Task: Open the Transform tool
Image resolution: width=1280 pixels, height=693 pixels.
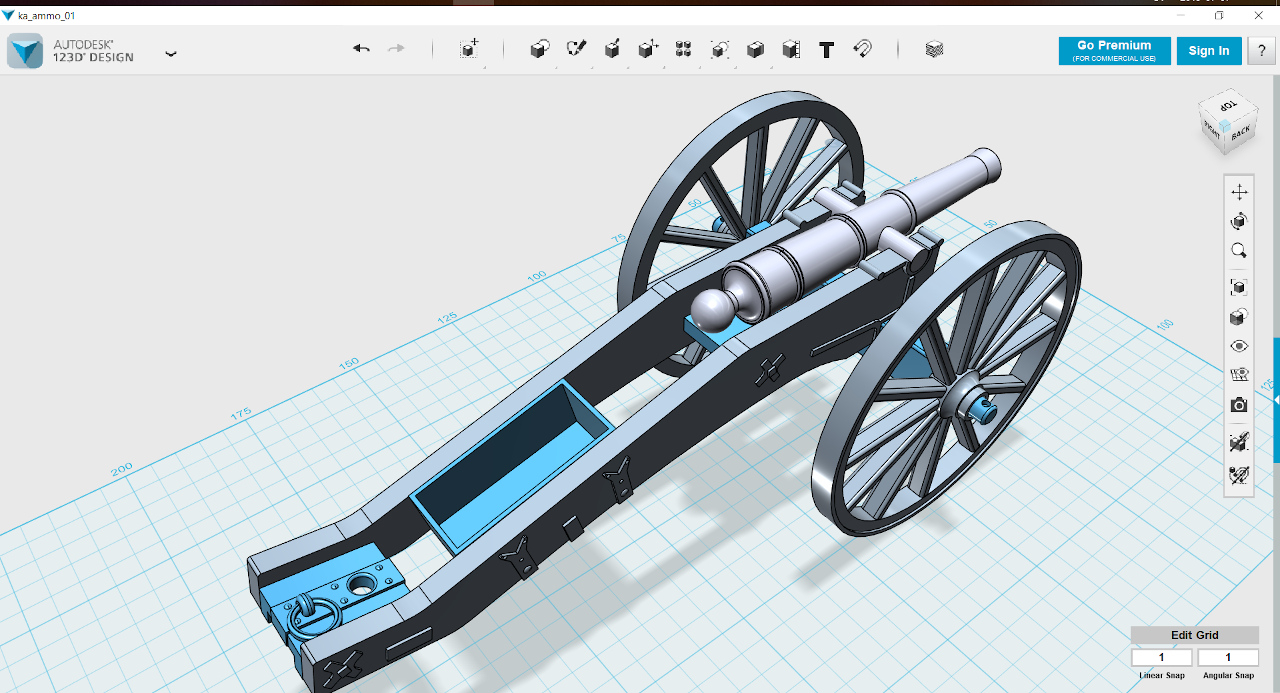Action: pyautogui.click(x=469, y=49)
